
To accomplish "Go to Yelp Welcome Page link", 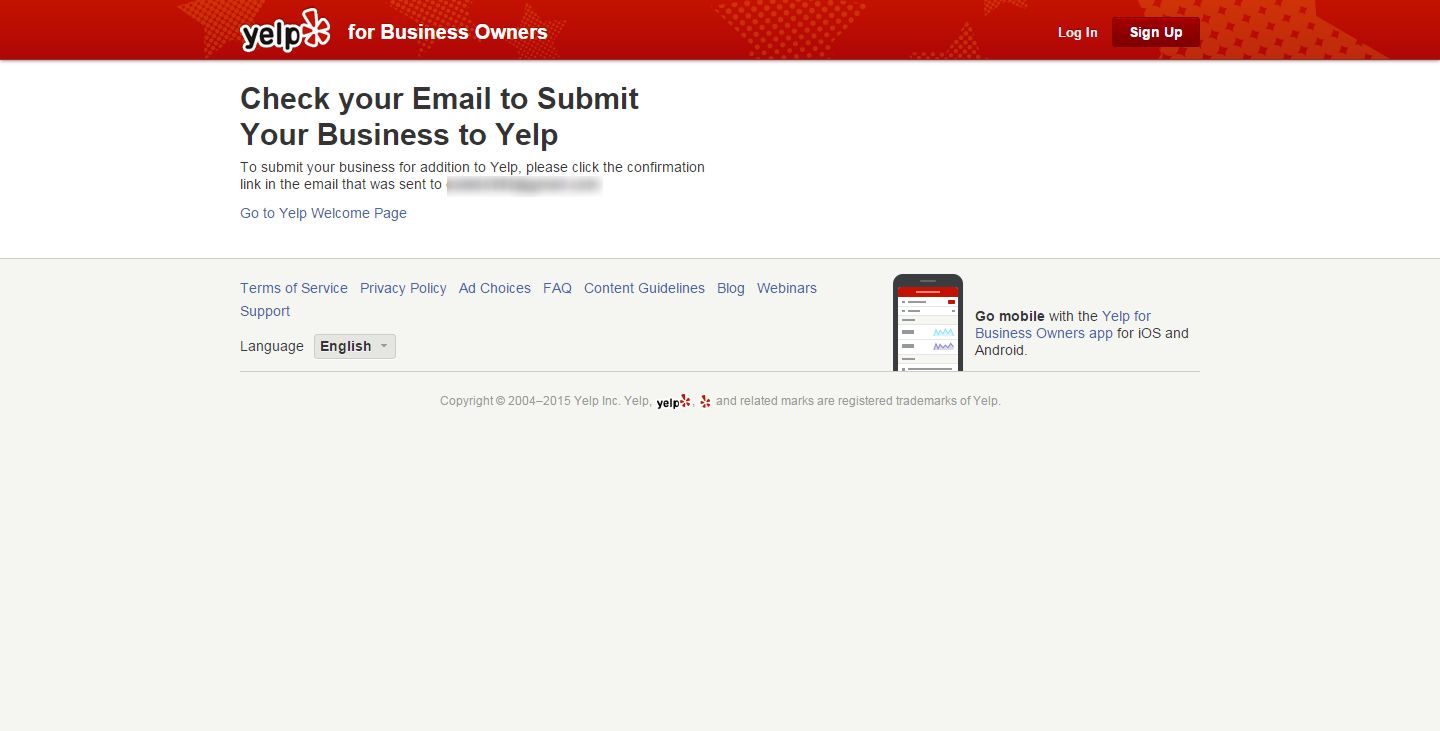I will tap(323, 213).
